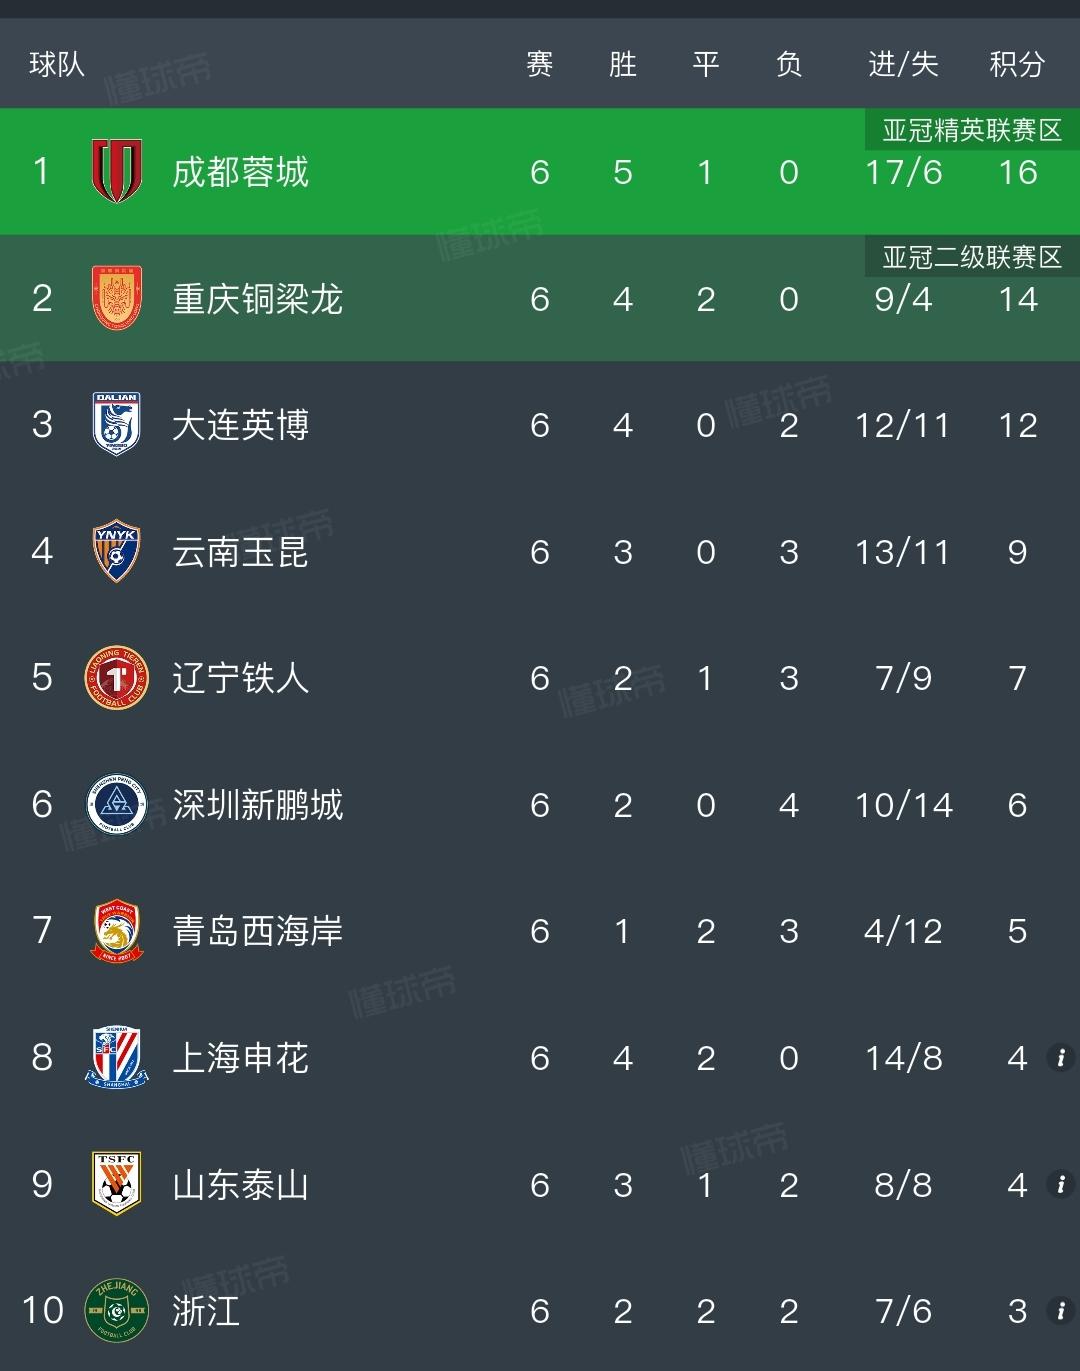Click the Liaoning Tieren (辽宁铁人) round crest
Image resolution: width=1080 pixels, height=1371 pixels.
[117, 678]
